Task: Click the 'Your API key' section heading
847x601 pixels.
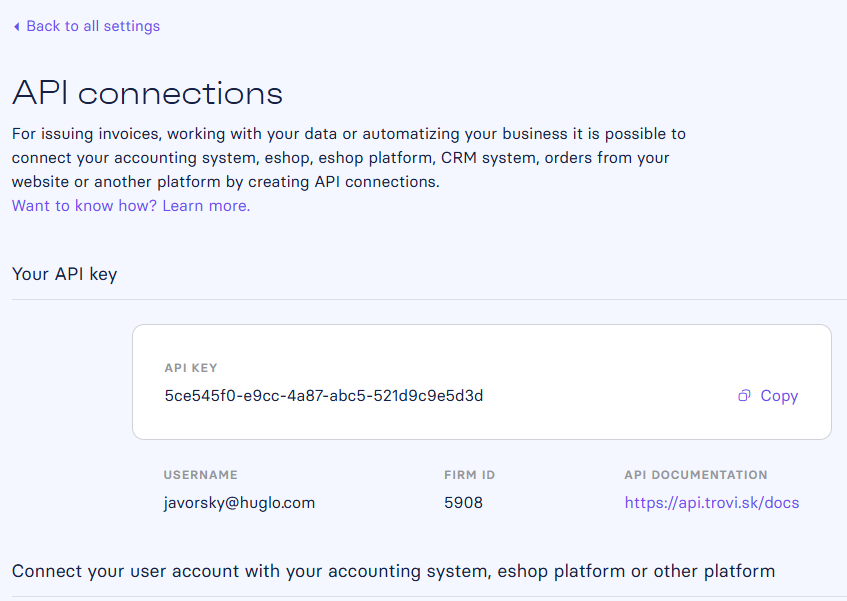Action: (64, 274)
